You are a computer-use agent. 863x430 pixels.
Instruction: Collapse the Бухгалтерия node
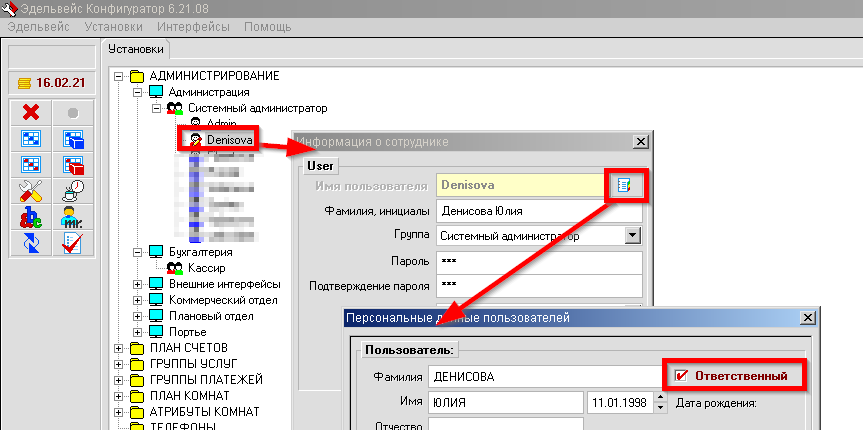click(x=137, y=252)
